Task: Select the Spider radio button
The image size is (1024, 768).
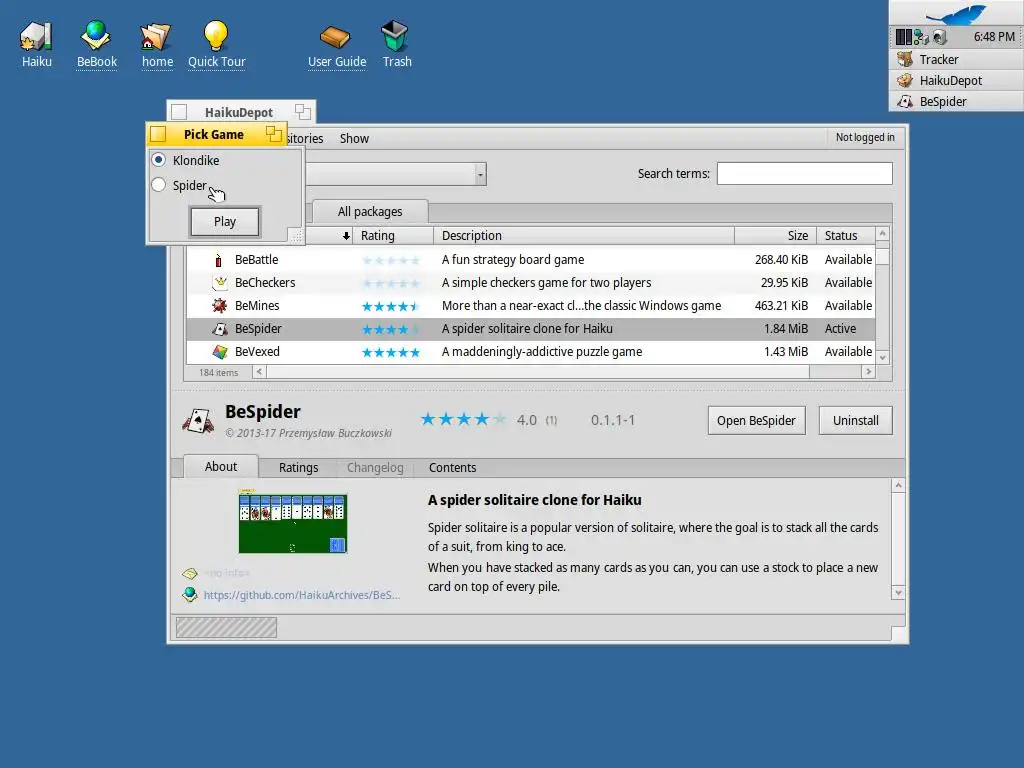Action: tap(159, 185)
